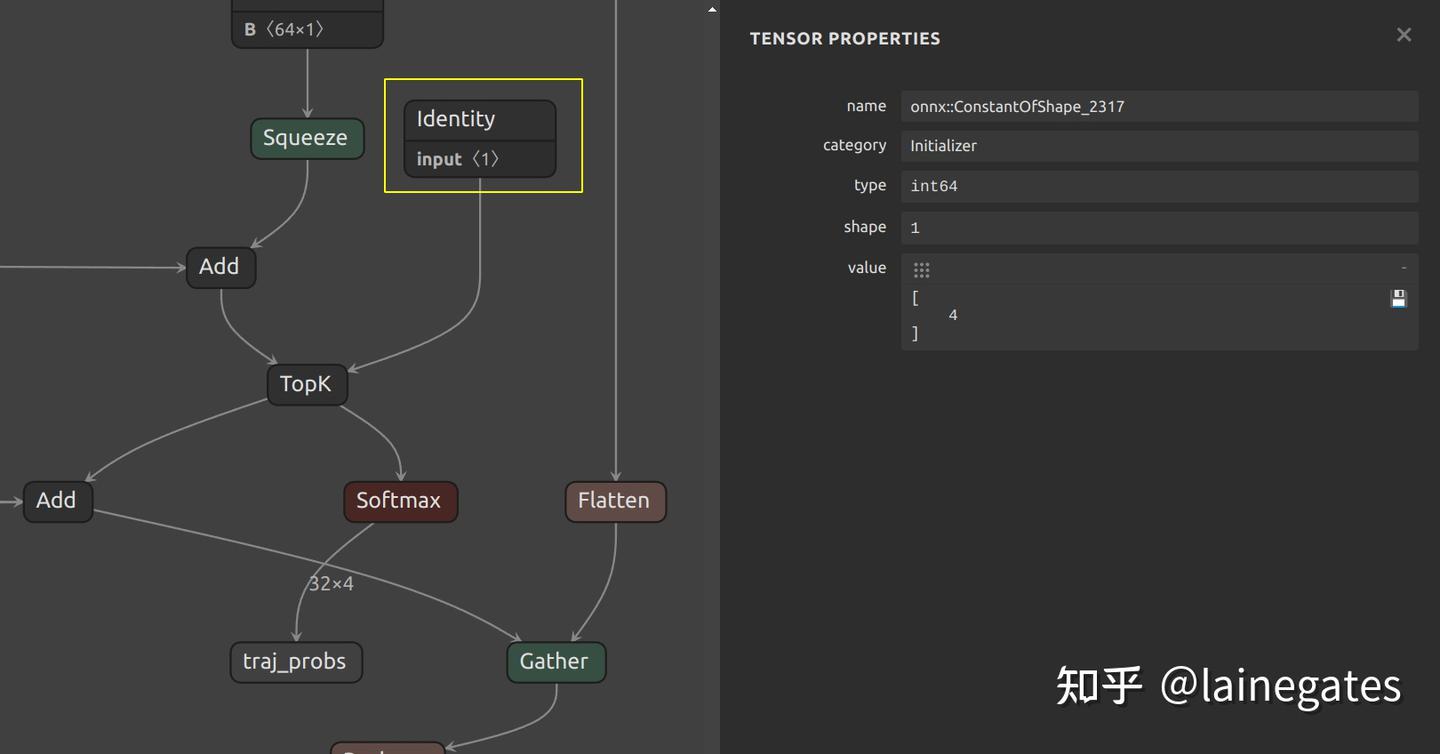The width and height of the screenshot is (1440, 754).
Task: Open the Flatten node
Action: (x=615, y=501)
